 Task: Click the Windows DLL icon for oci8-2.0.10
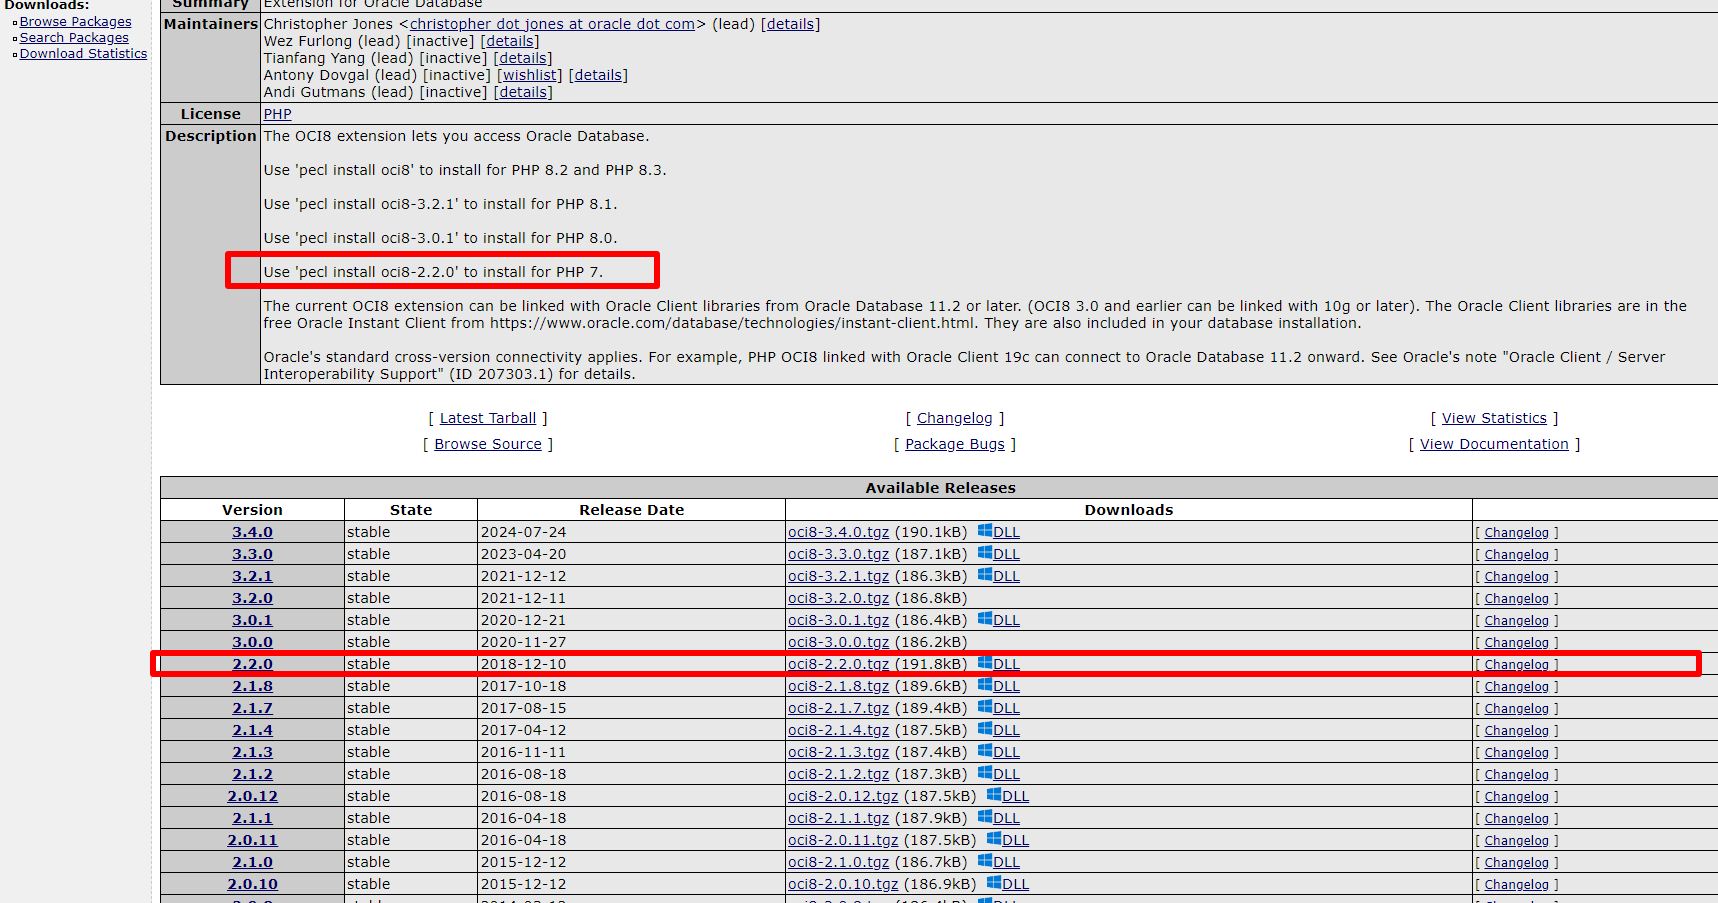tap(994, 883)
